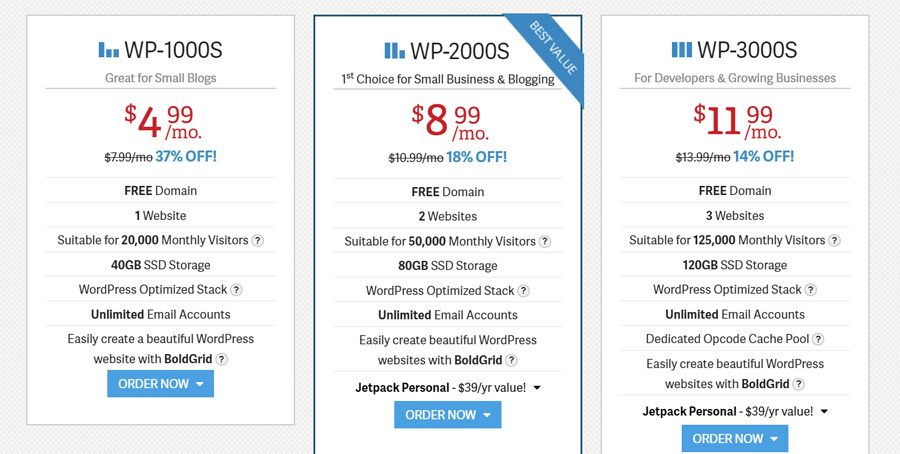Expand Jetpack Personal arrow in WP-3000S plan
Viewport: 900px width, 454px height.
pyautogui.click(x=824, y=411)
